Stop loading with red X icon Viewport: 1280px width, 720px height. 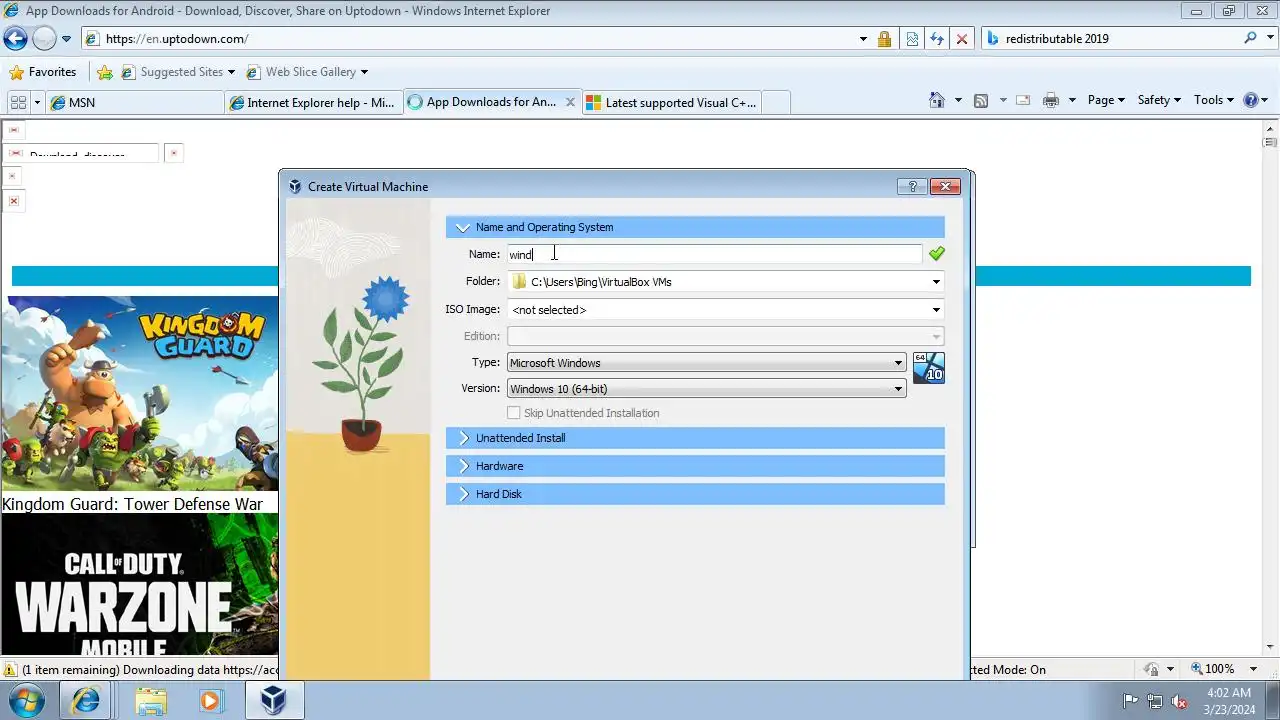click(x=962, y=39)
